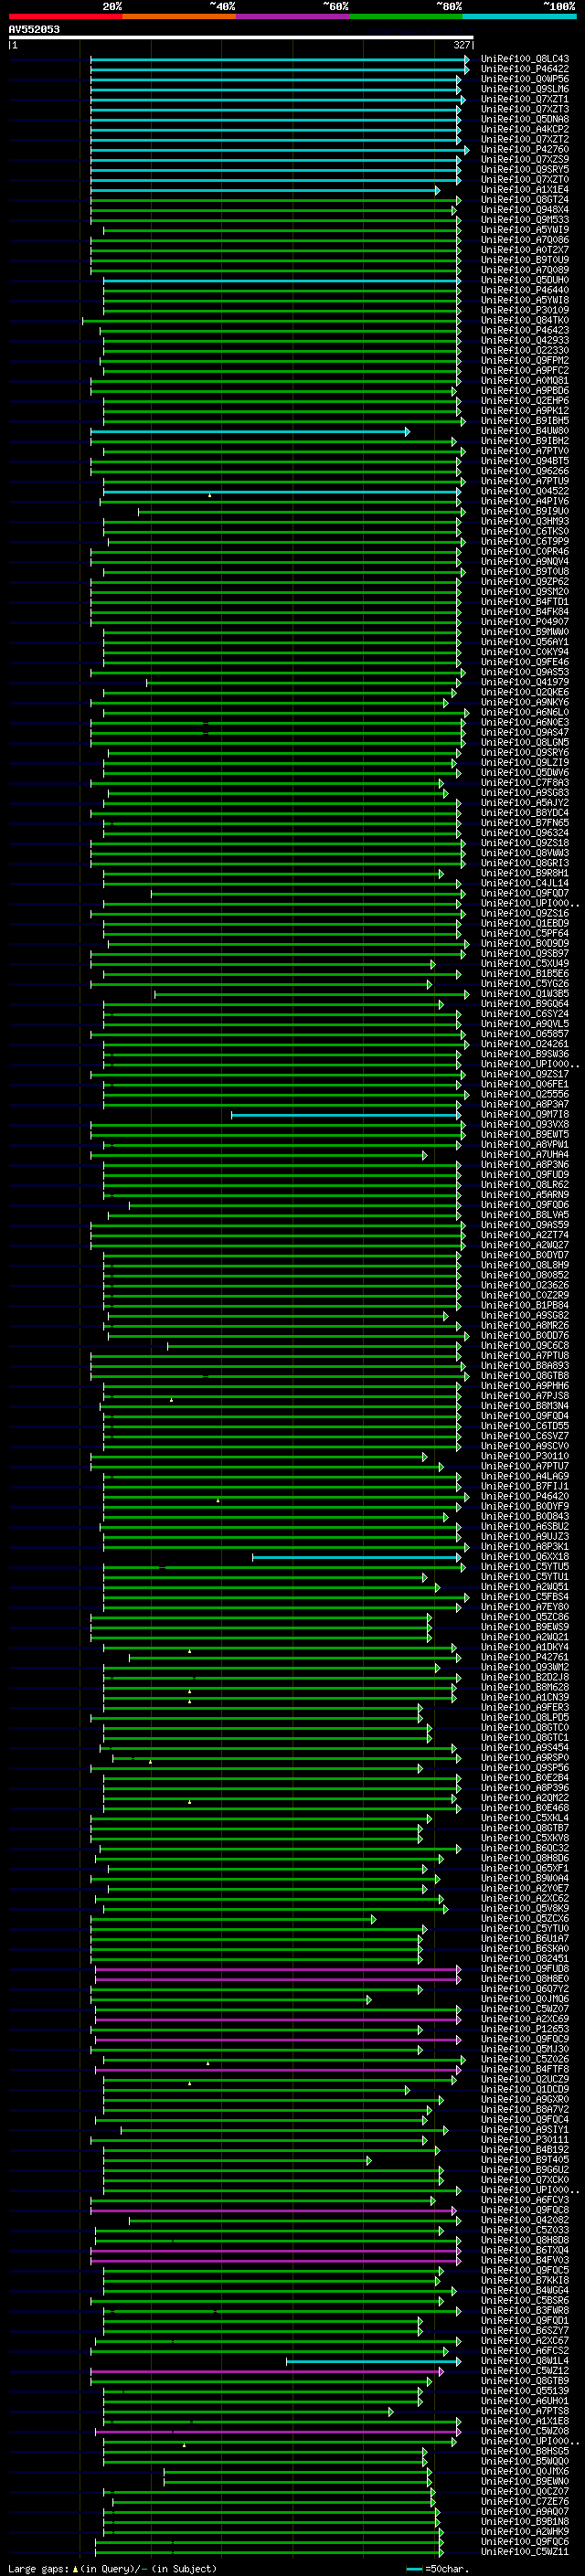Select the UniRef100_A2XC69 hit label
The image size is (585, 2576).
click(524, 2019)
